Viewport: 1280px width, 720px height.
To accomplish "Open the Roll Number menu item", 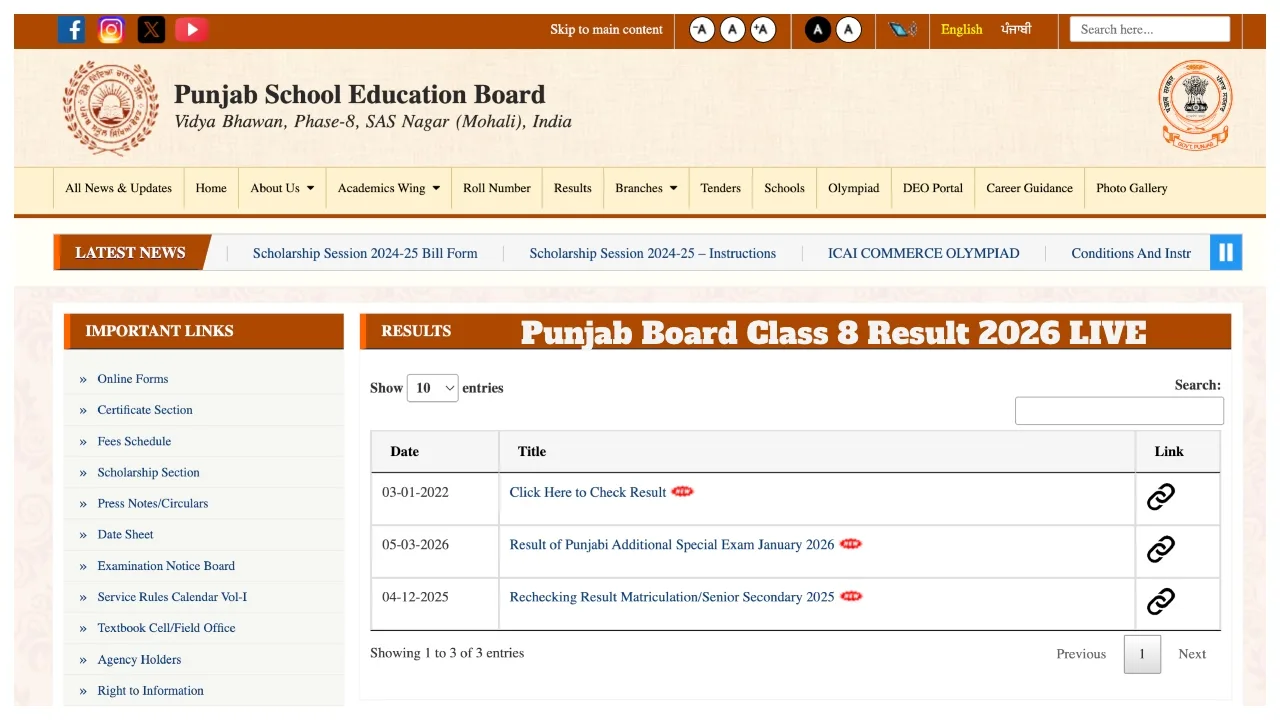I will coord(496,188).
